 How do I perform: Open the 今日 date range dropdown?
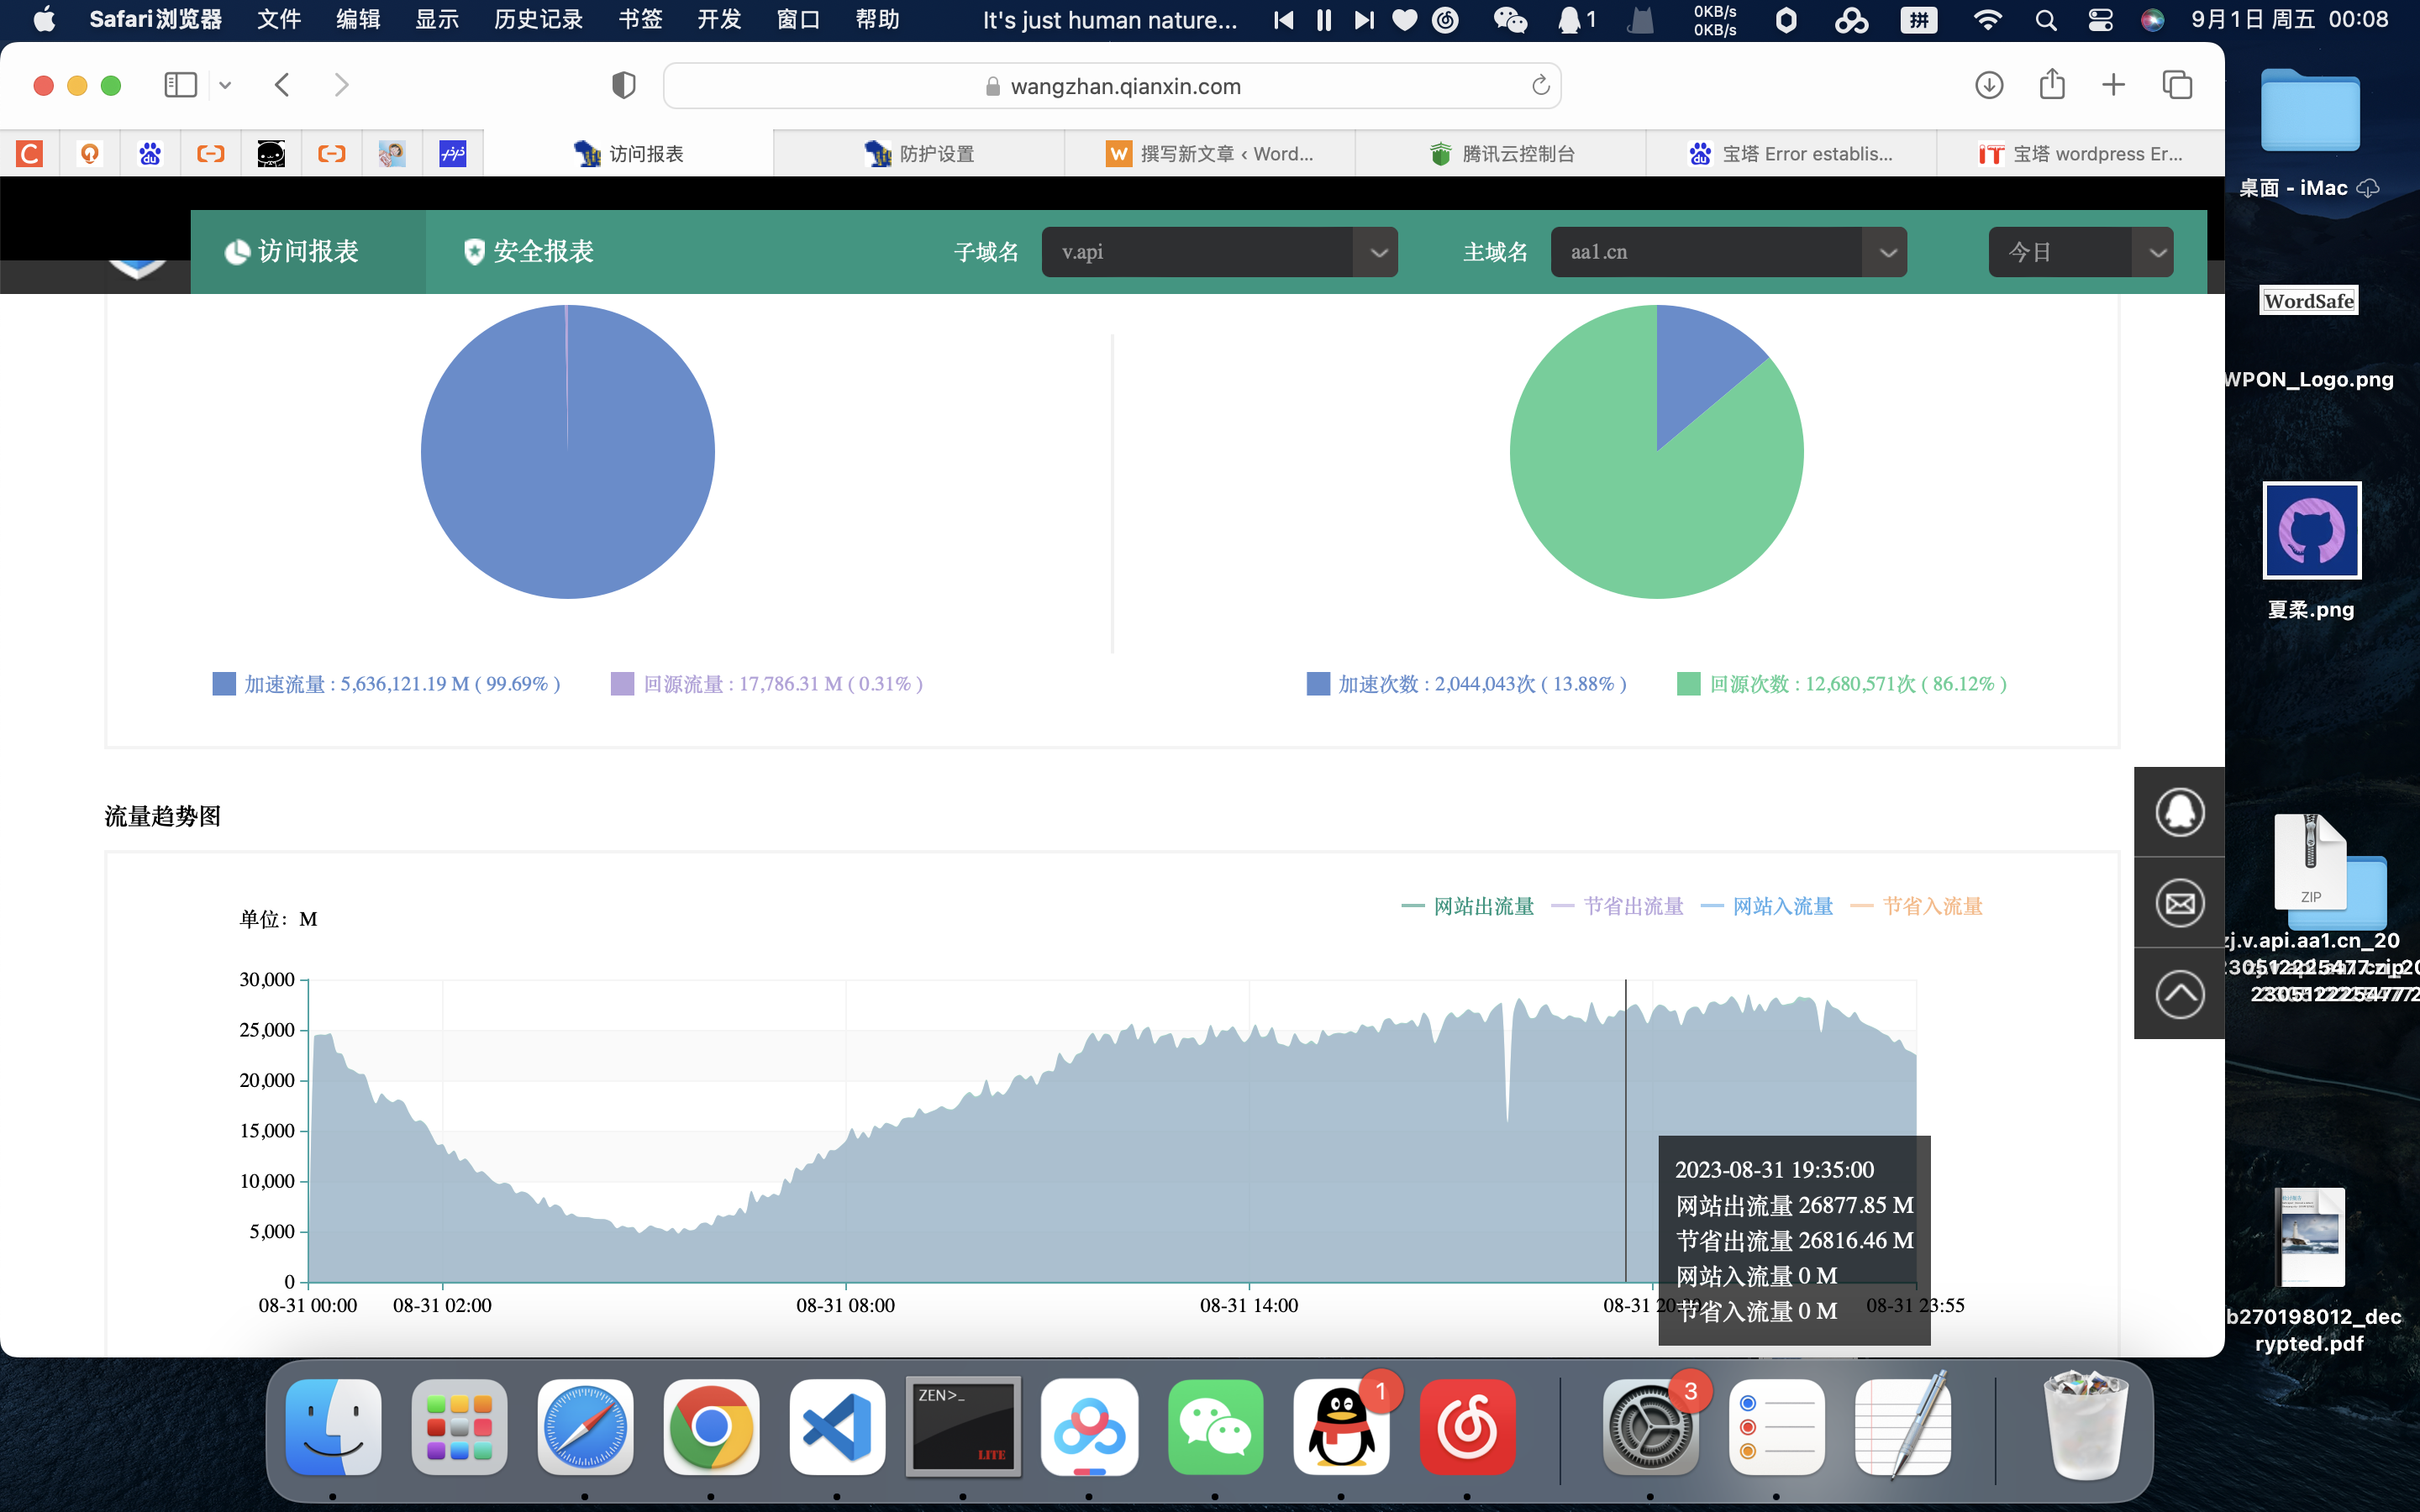tap(2080, 252)
